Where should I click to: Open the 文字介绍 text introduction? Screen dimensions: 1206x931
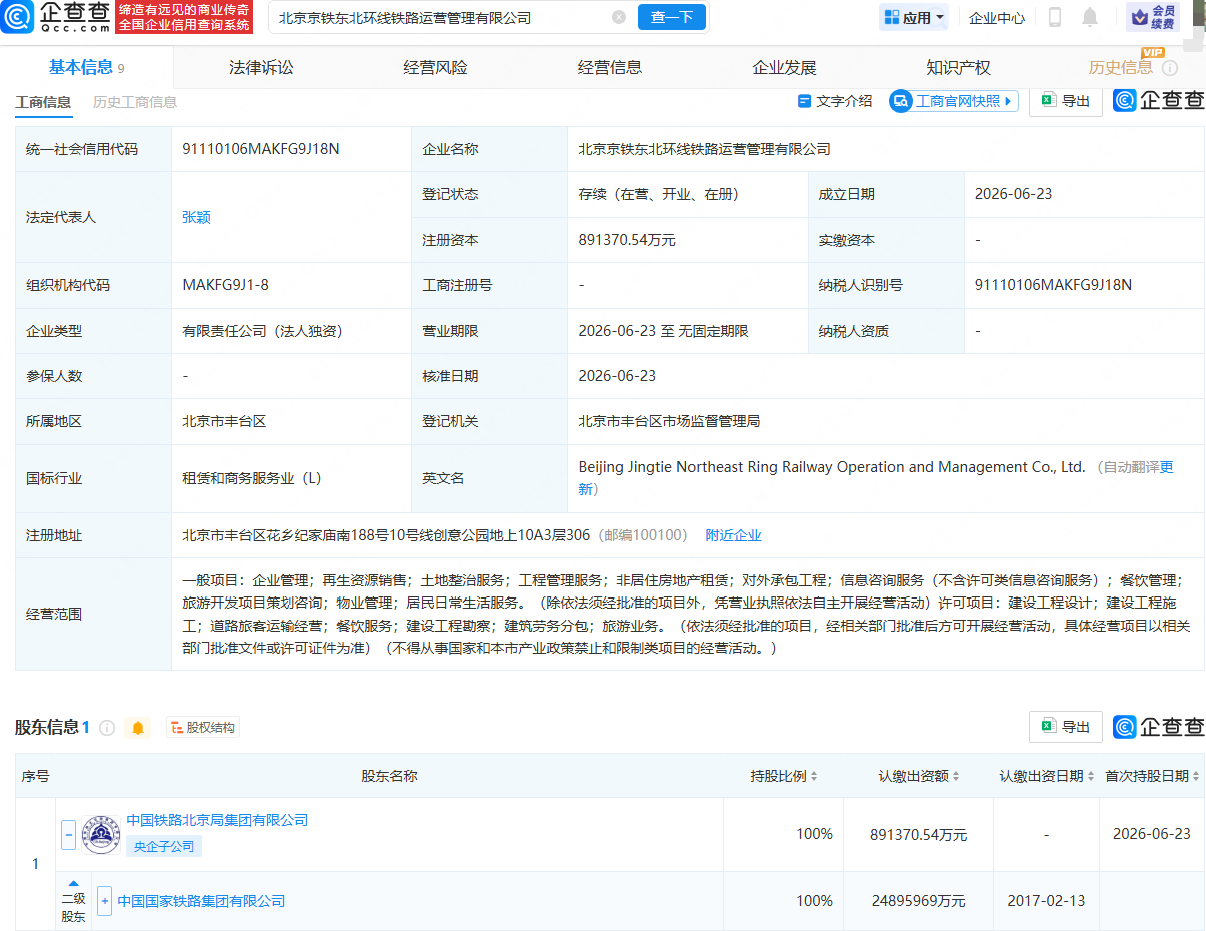835,101
